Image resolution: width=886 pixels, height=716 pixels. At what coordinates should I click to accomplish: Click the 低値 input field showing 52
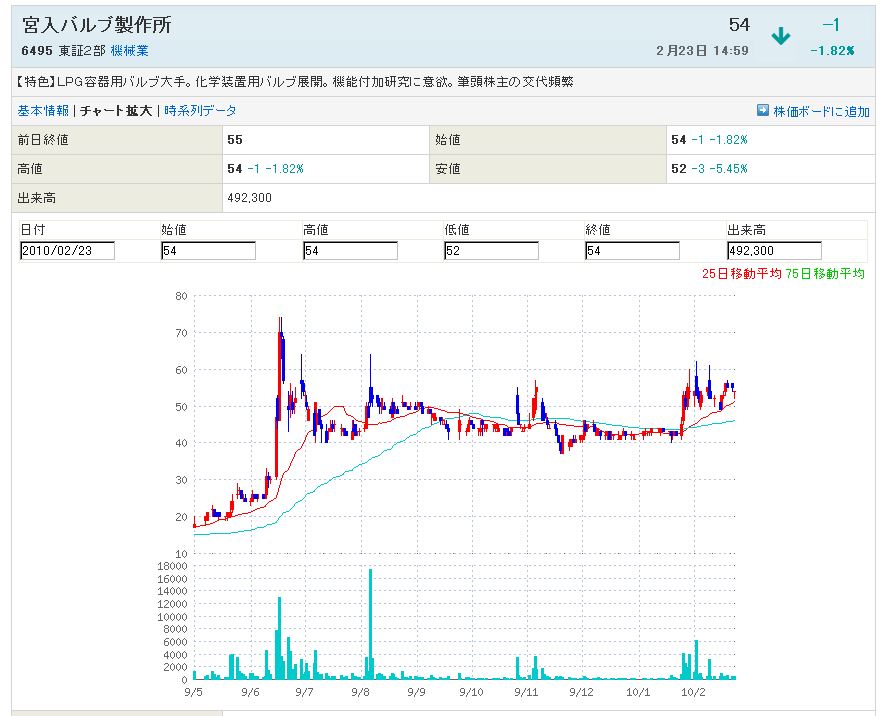[492, 251]
